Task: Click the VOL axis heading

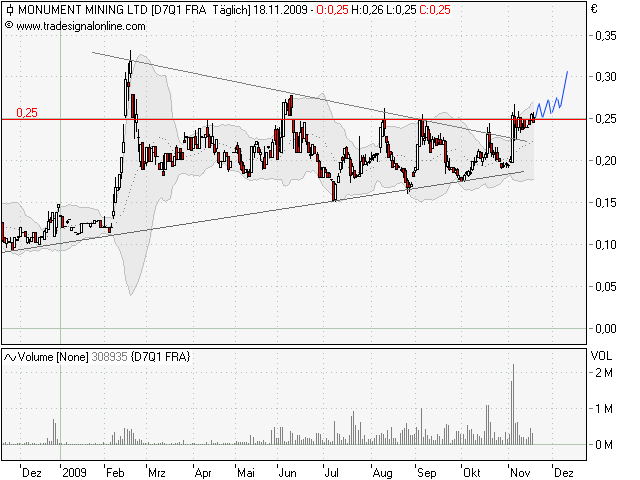Action: [601, 356]
